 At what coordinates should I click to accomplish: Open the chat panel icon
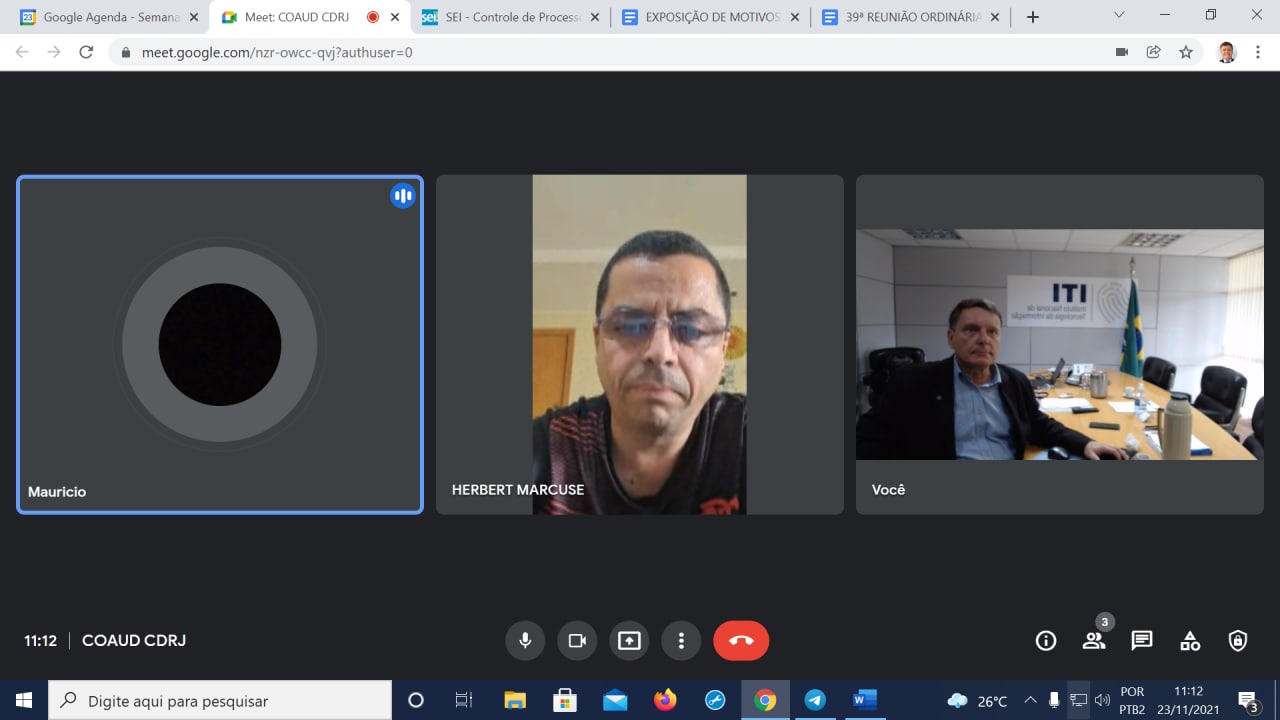1142,641
